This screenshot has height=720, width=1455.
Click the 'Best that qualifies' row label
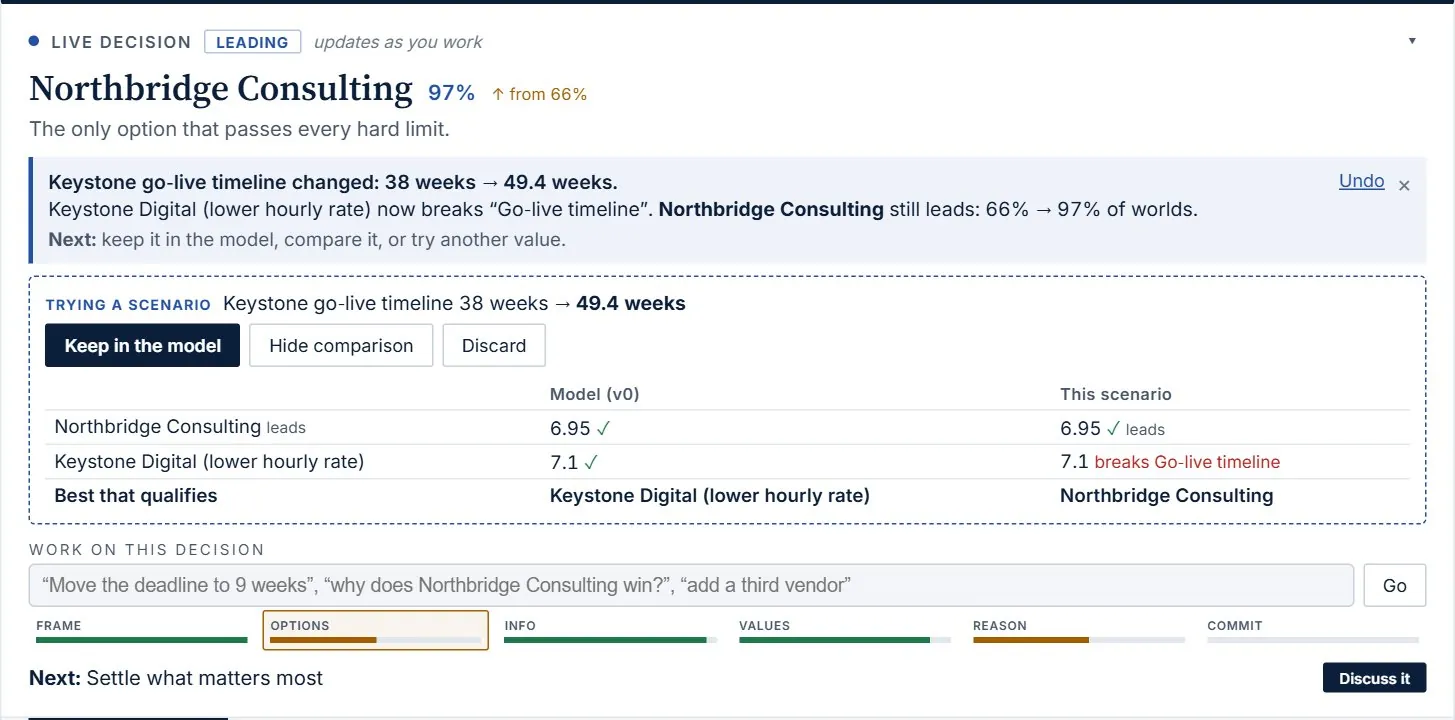pyautogui.click(x=136, y=496)
